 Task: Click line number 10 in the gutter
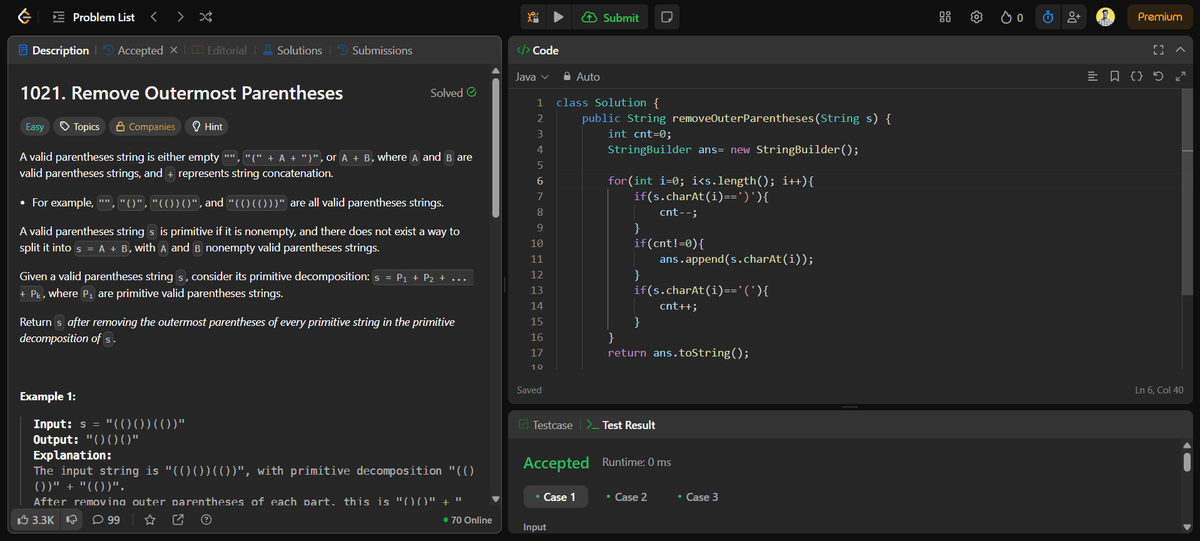pos(536,243)
